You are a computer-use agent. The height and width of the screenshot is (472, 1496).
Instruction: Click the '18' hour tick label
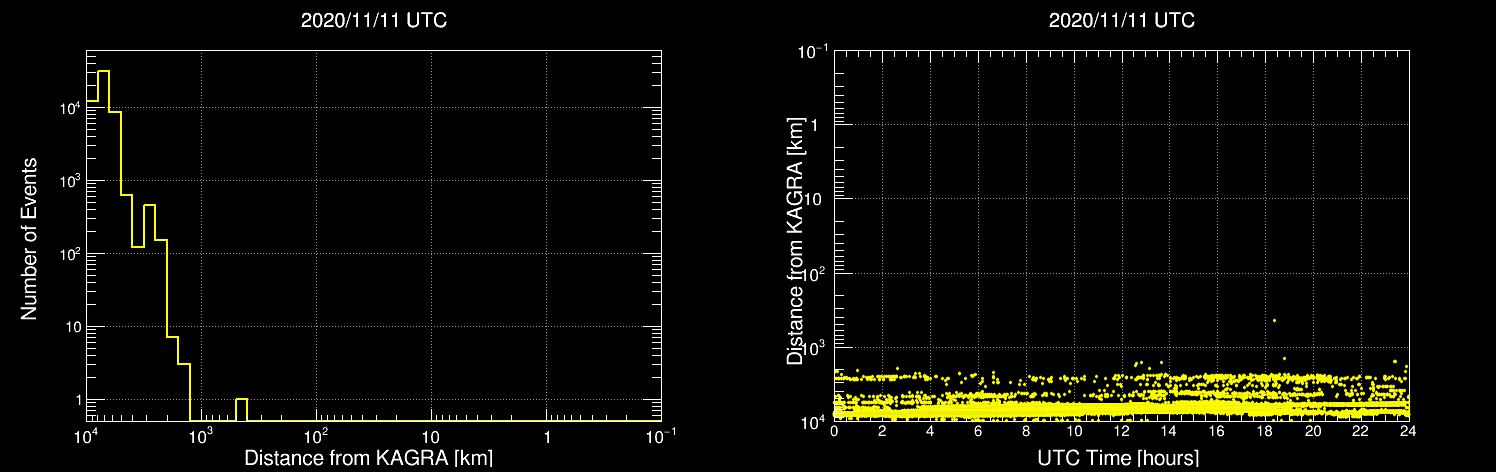(1265, 432)
